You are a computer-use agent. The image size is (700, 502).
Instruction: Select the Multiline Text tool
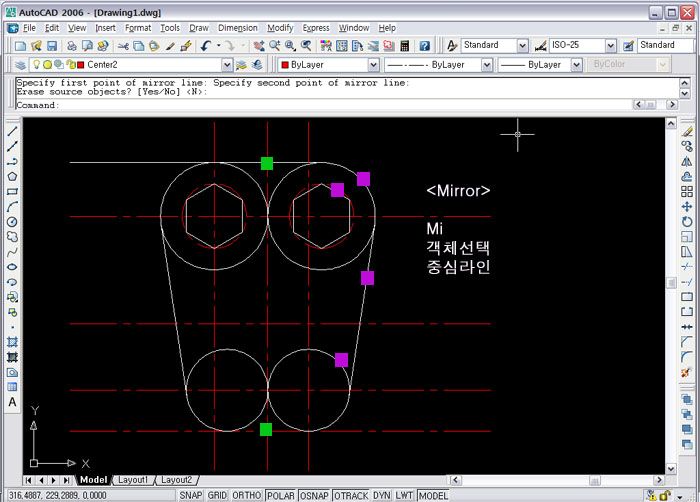point(12,402)
